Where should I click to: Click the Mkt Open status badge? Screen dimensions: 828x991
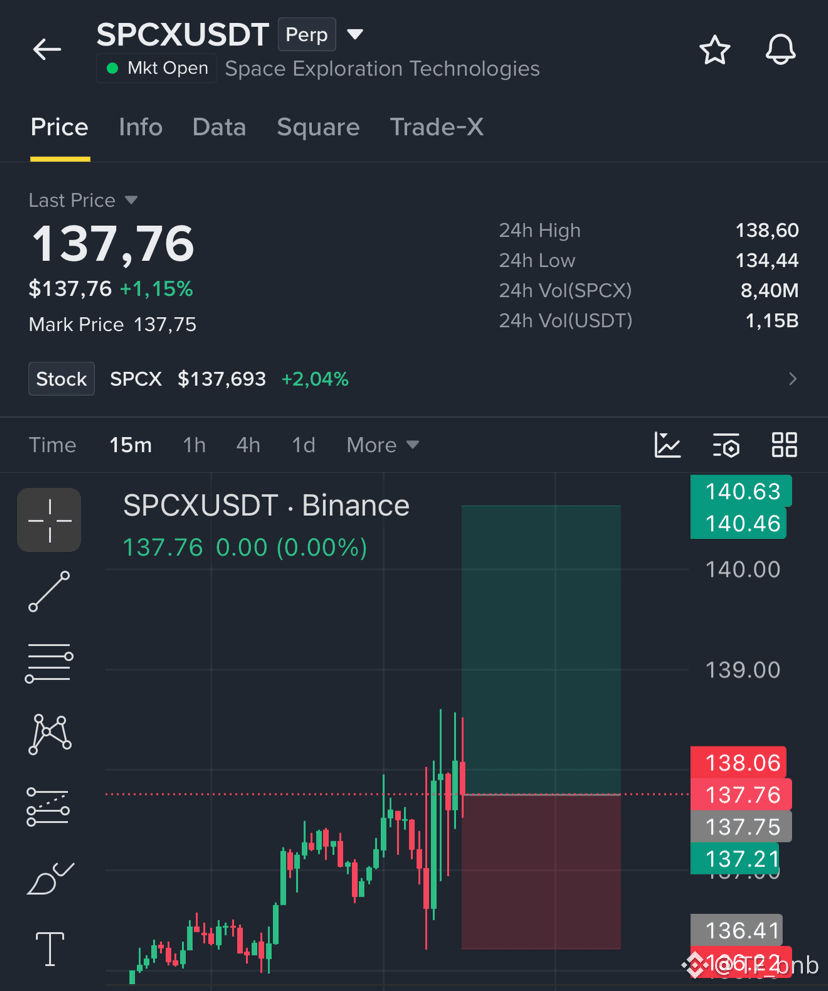click(157, 68)
